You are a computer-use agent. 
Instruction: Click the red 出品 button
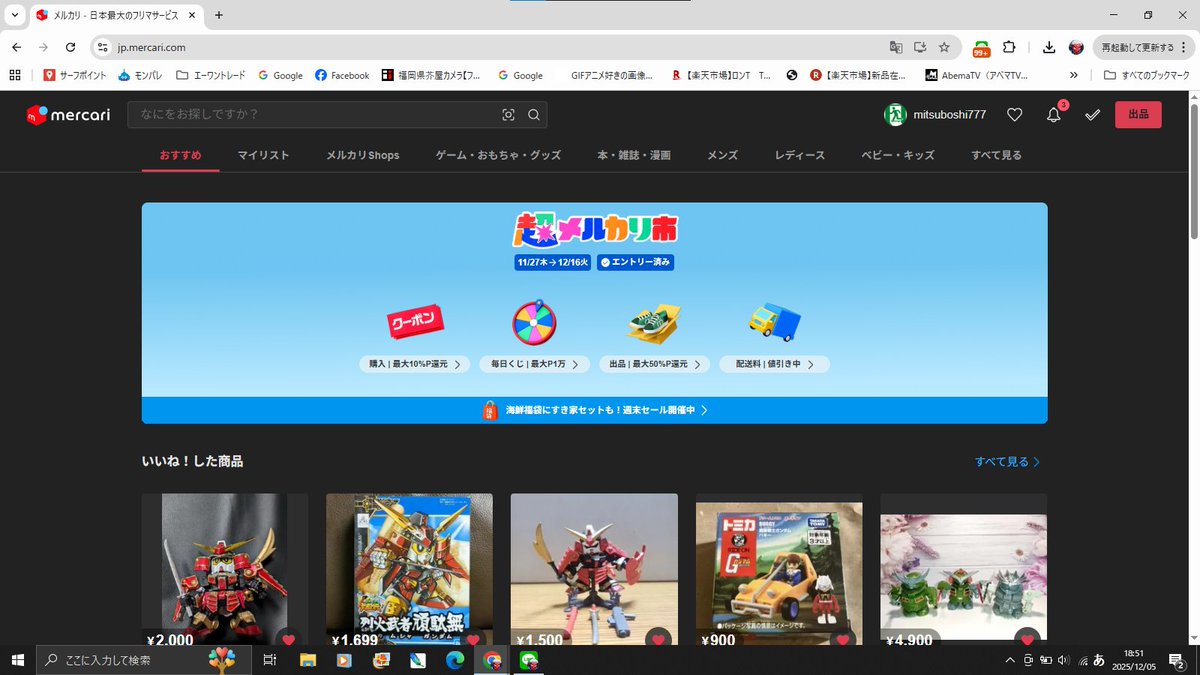(x=1138, y=115)
